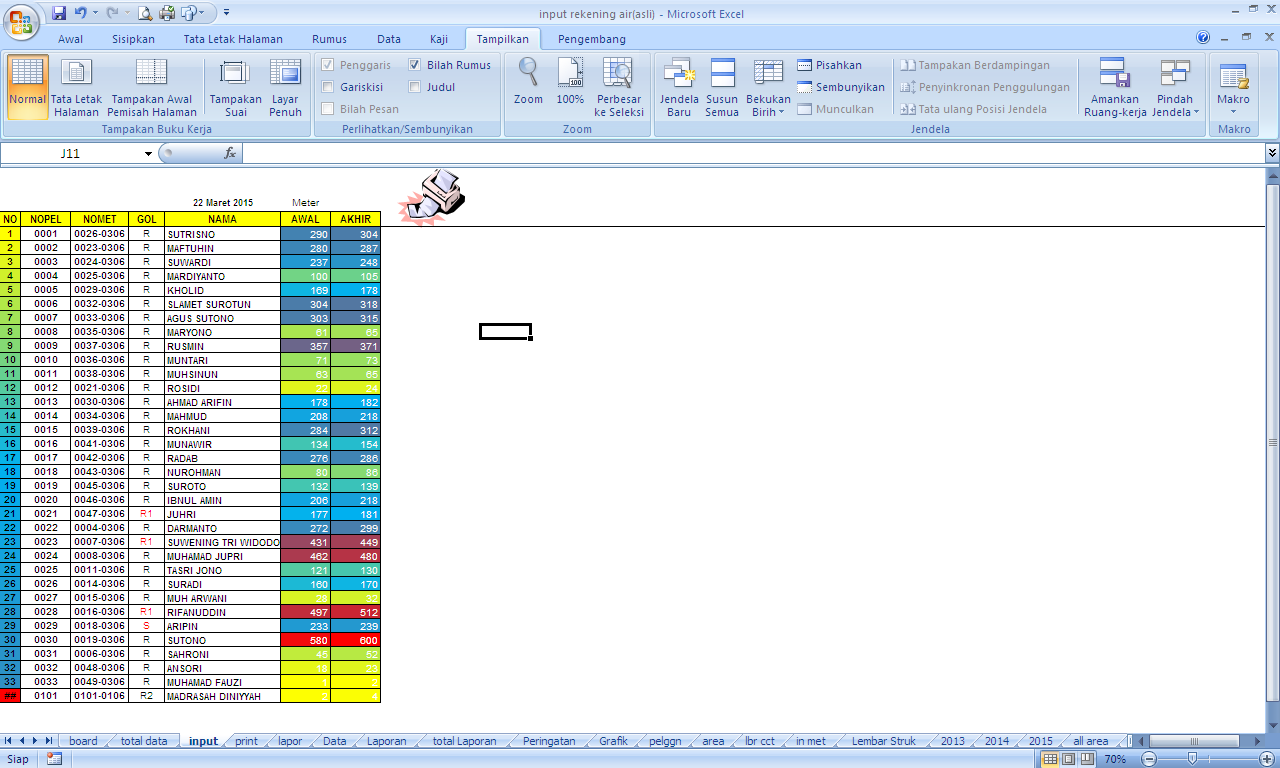Set zoom to 100%
Screen dimensions: 1280x768
[570, 88]
